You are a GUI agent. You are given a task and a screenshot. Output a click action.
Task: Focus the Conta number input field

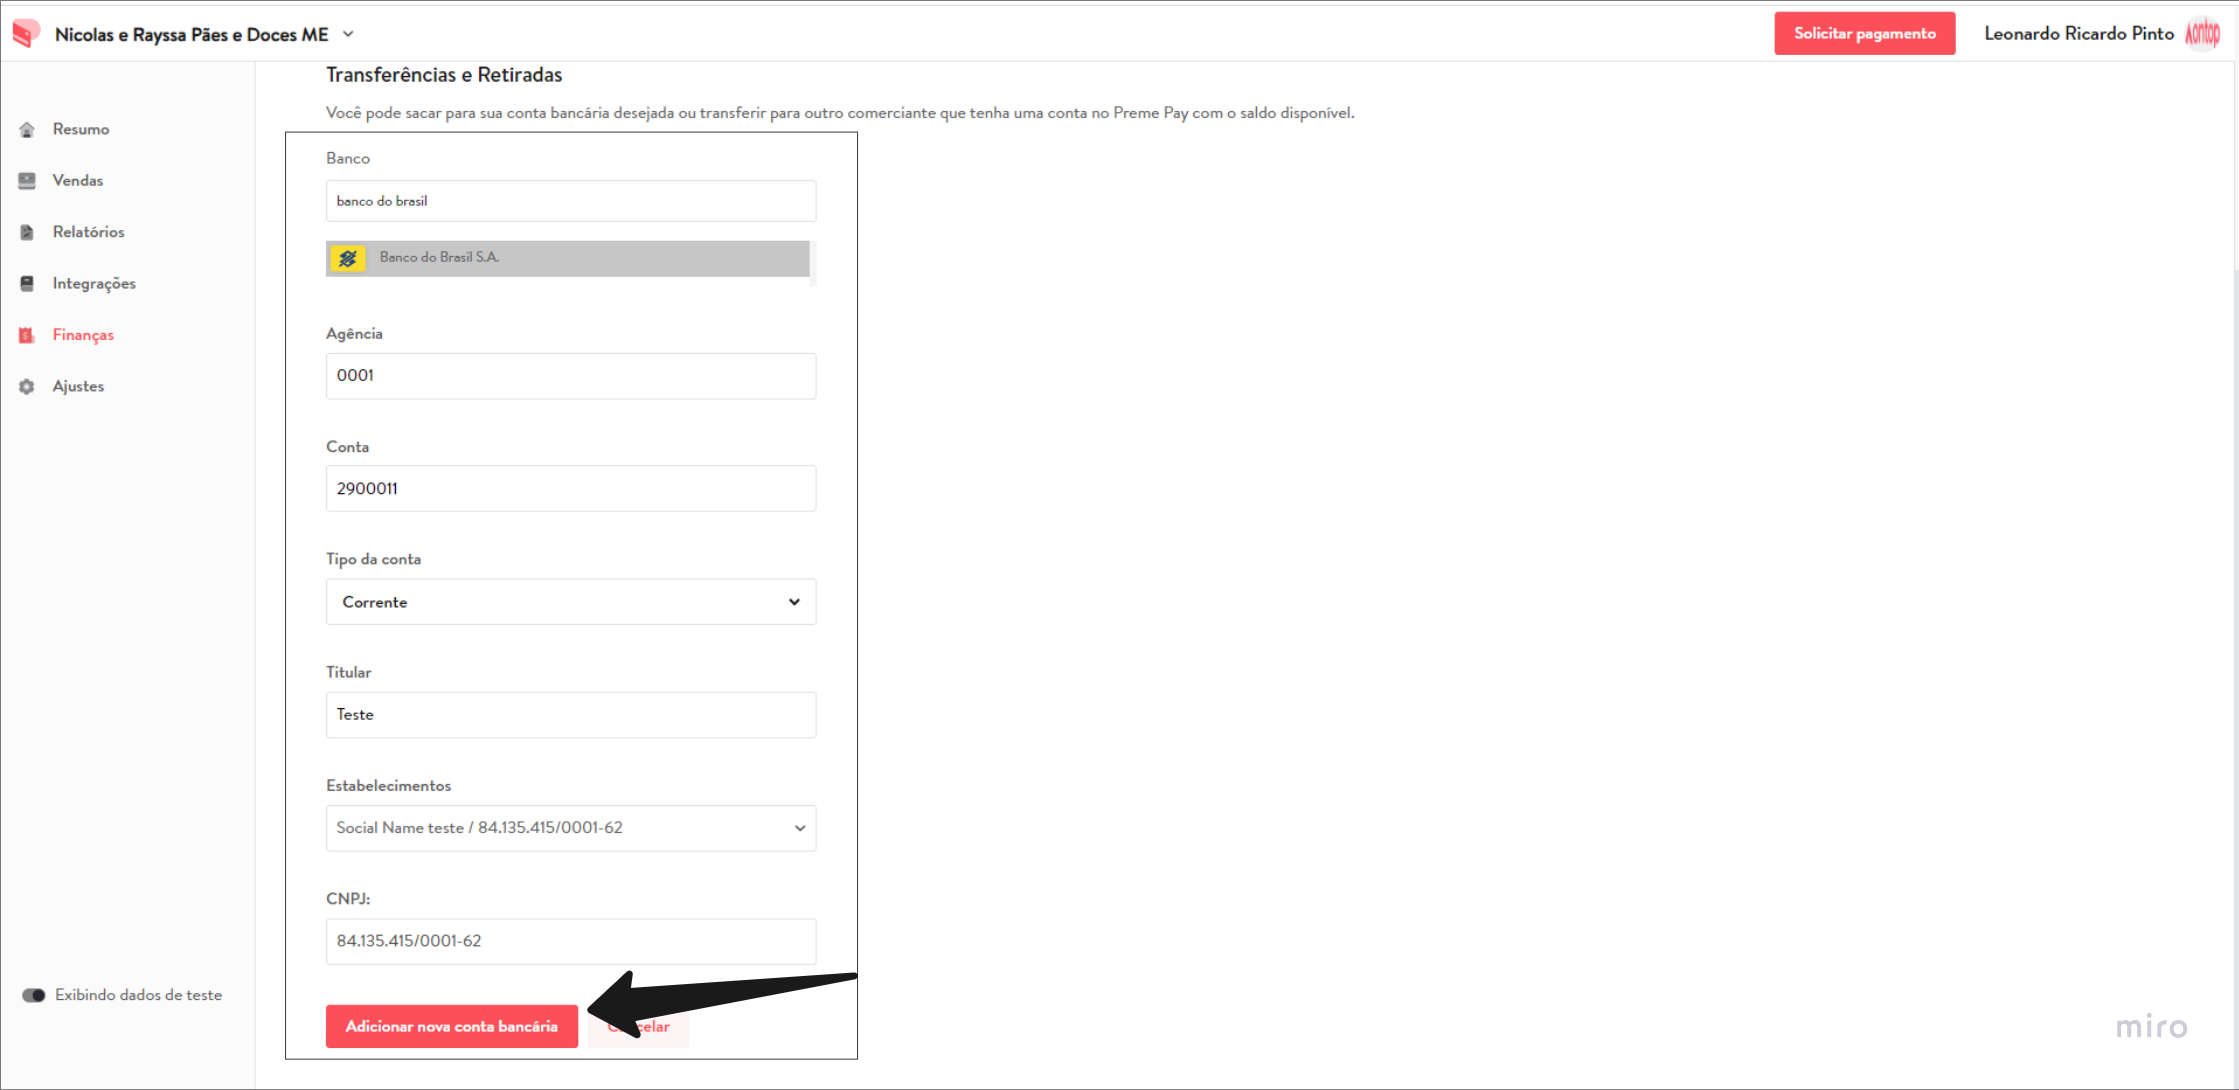click(571, 489)
